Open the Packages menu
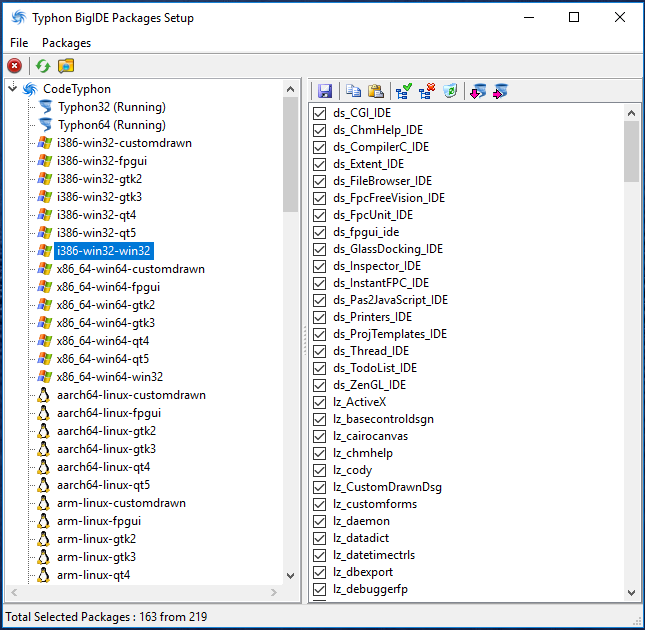Image resolution: width=645 pixels, height=630 pixels. [x=66, y=43]
